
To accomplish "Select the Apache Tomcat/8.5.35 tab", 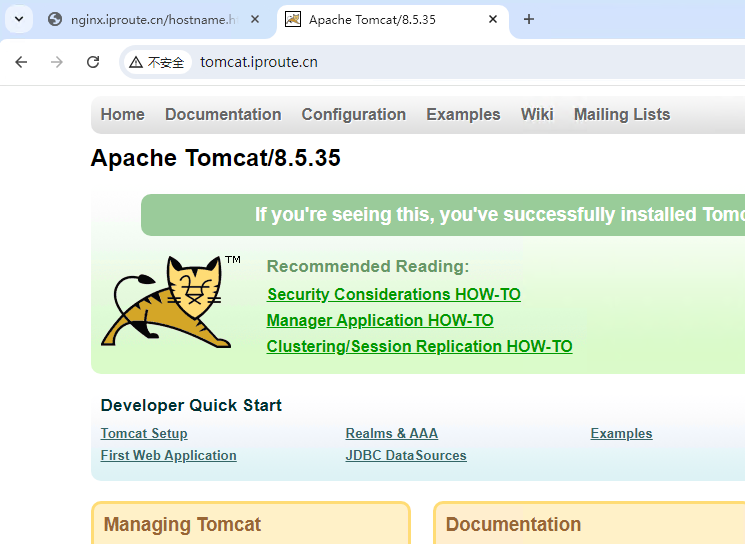I will (x=380, y=20).
